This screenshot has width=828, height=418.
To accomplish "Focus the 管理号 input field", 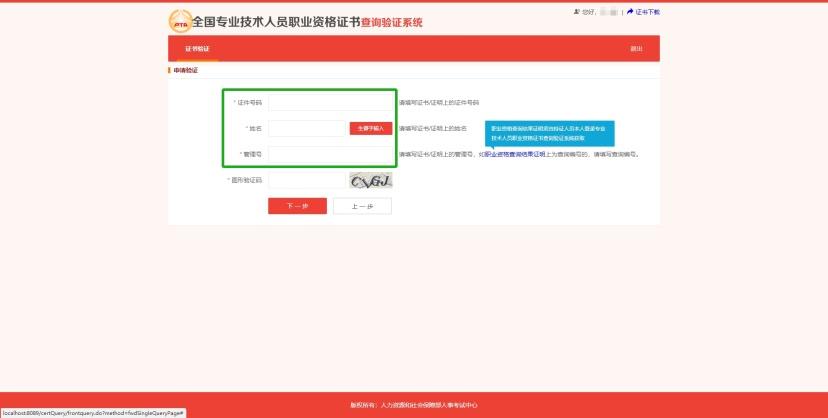I will pyautogui.click(x=330, y=155).
